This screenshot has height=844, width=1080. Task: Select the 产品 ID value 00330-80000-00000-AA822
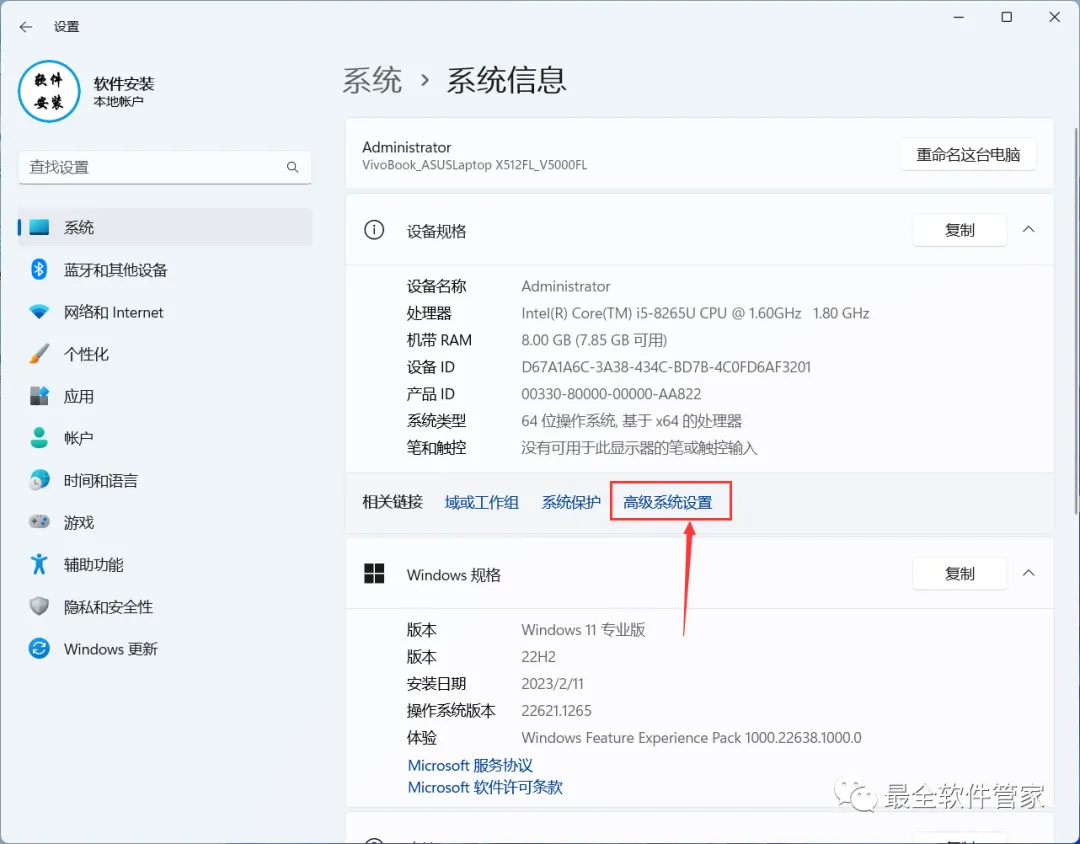611,394
